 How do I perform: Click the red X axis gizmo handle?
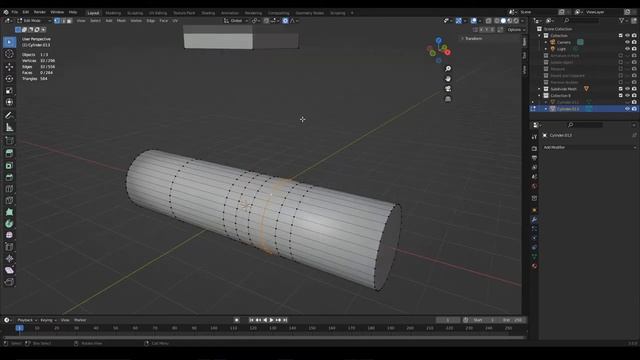[448, 52]
